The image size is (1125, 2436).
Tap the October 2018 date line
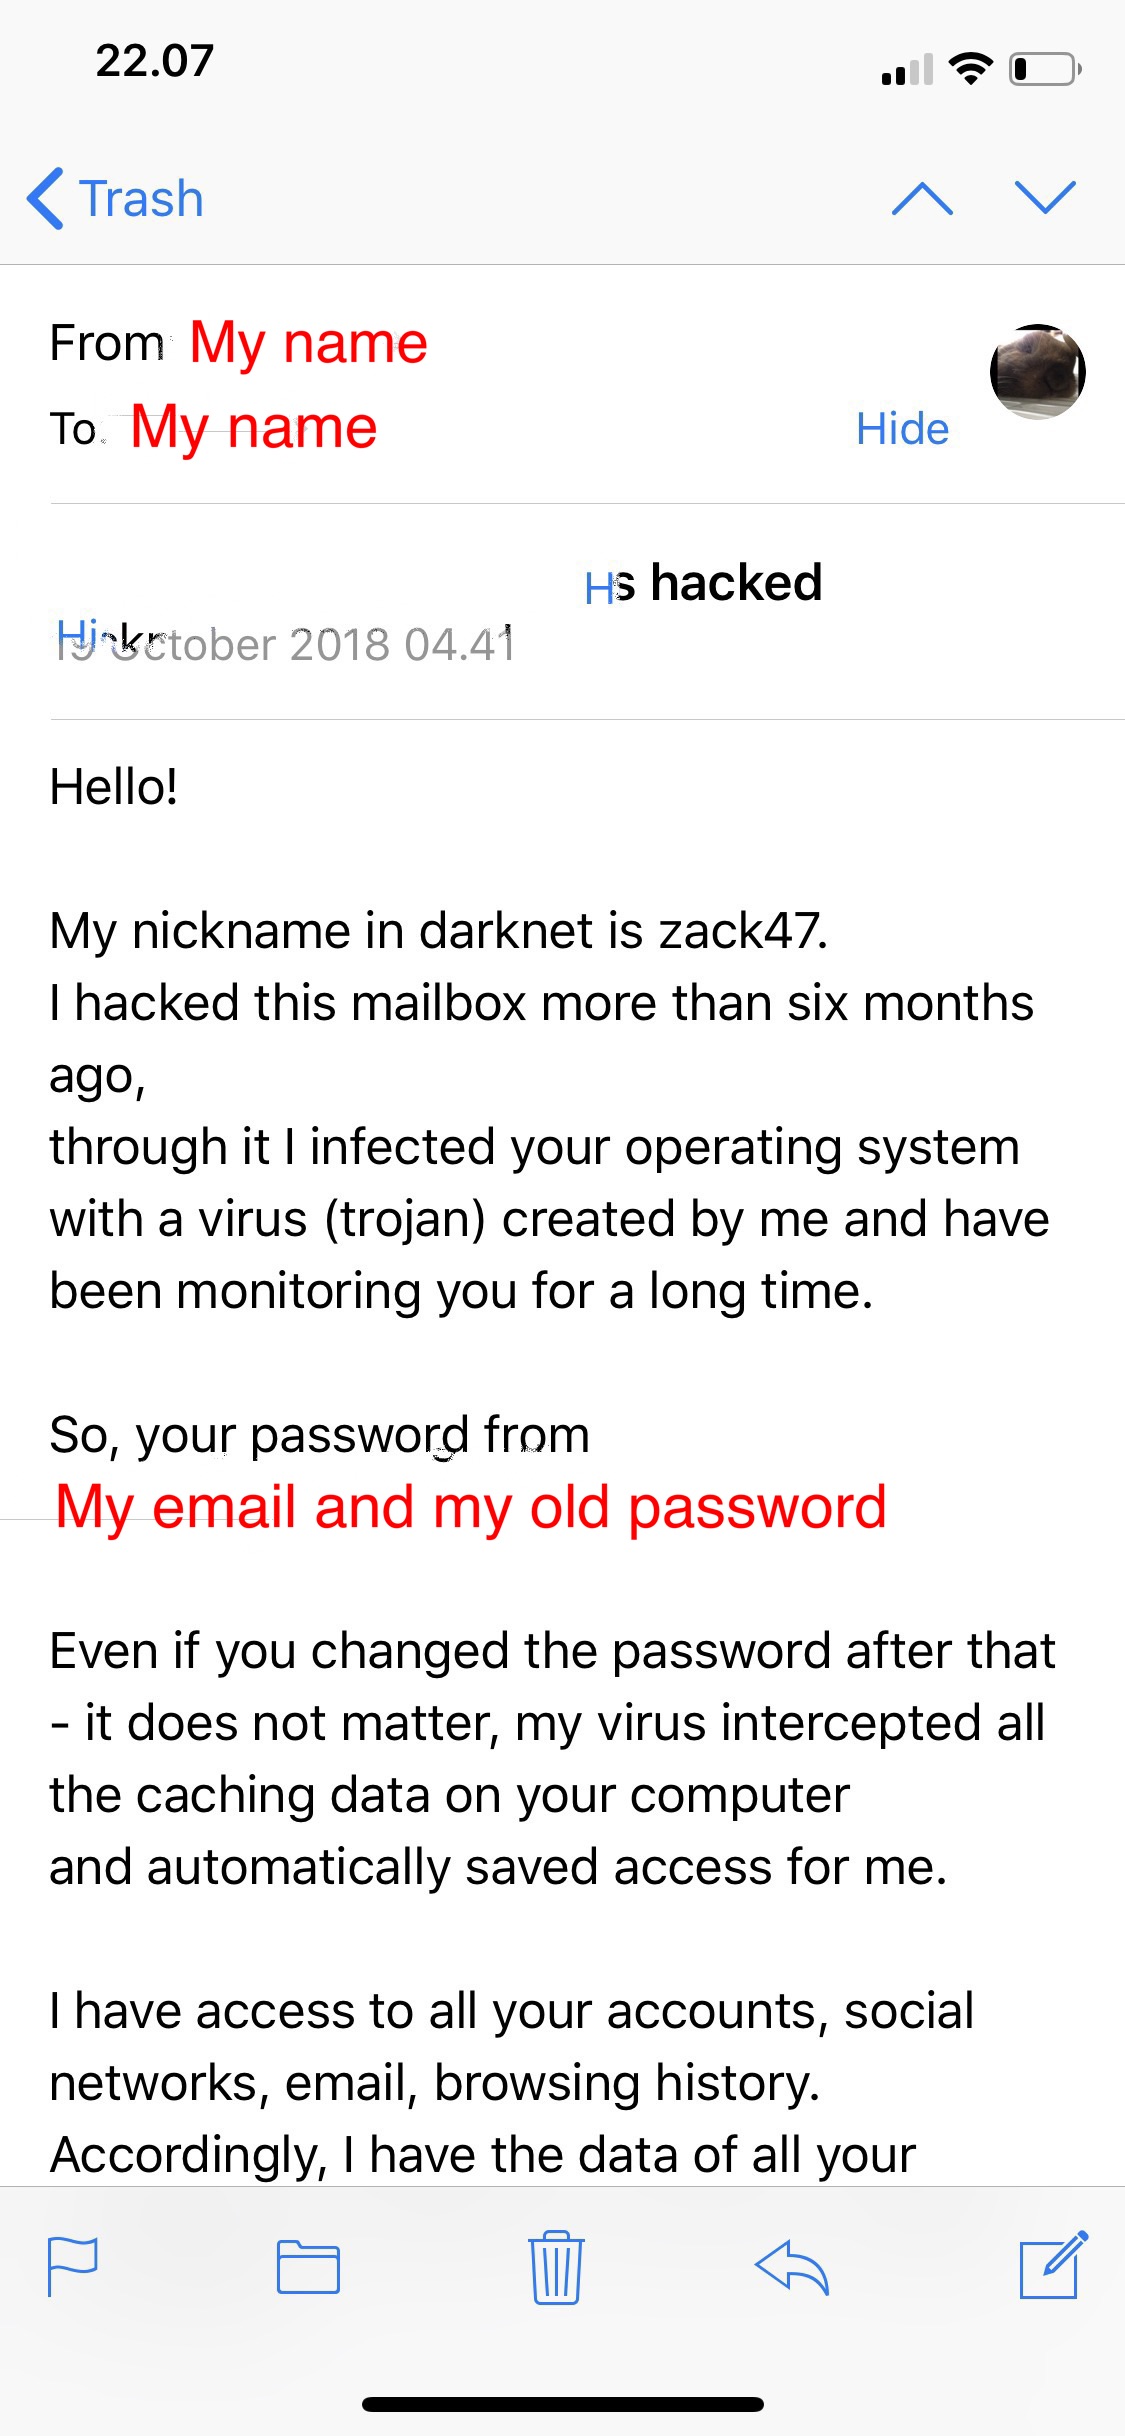tap(285, 645)
